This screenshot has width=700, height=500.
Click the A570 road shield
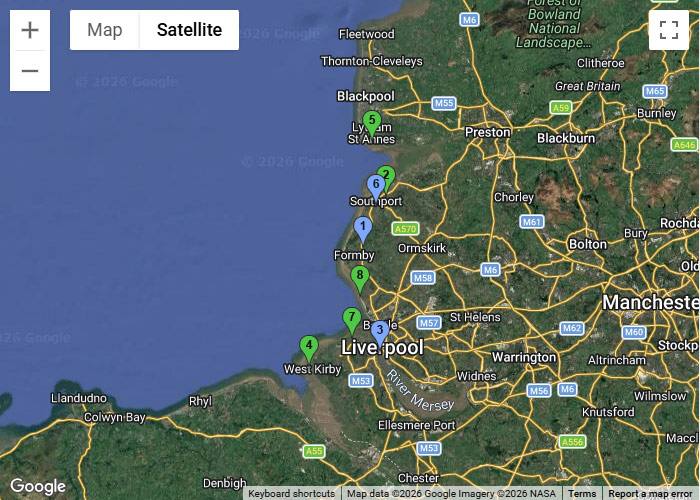tap(405, 229)
